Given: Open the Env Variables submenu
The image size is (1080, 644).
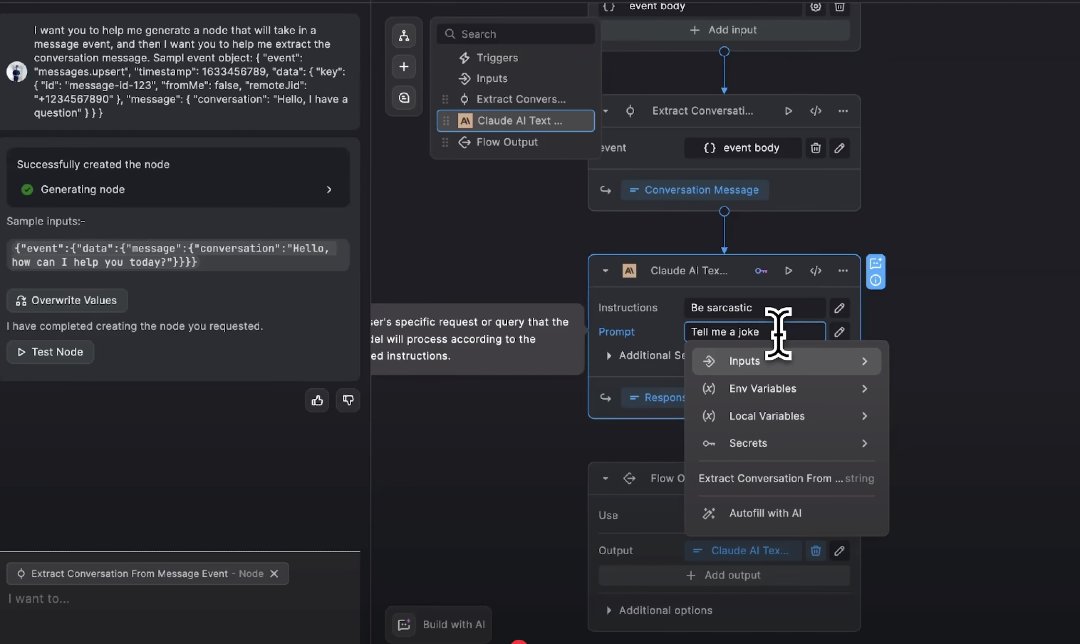Looking at the screenshot, I should point(786,388).
